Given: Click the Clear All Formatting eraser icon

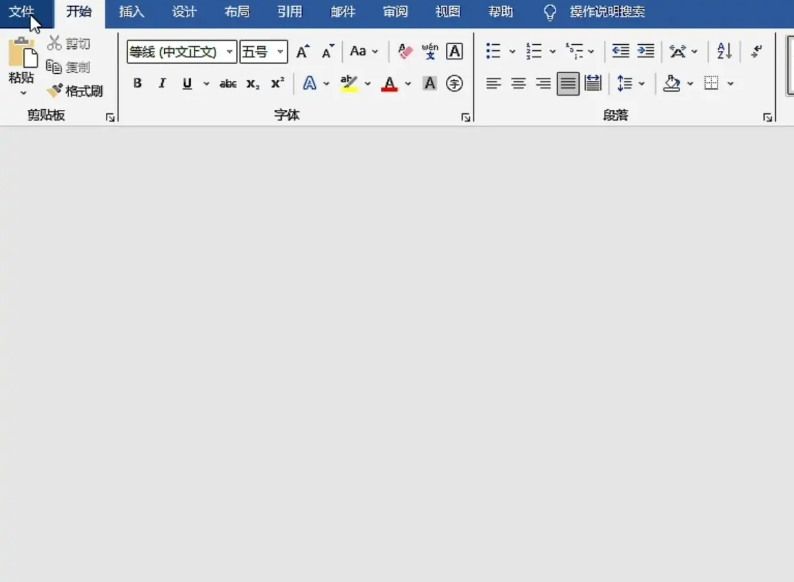Looking at the screenshot, I should (x=405, y=51).
